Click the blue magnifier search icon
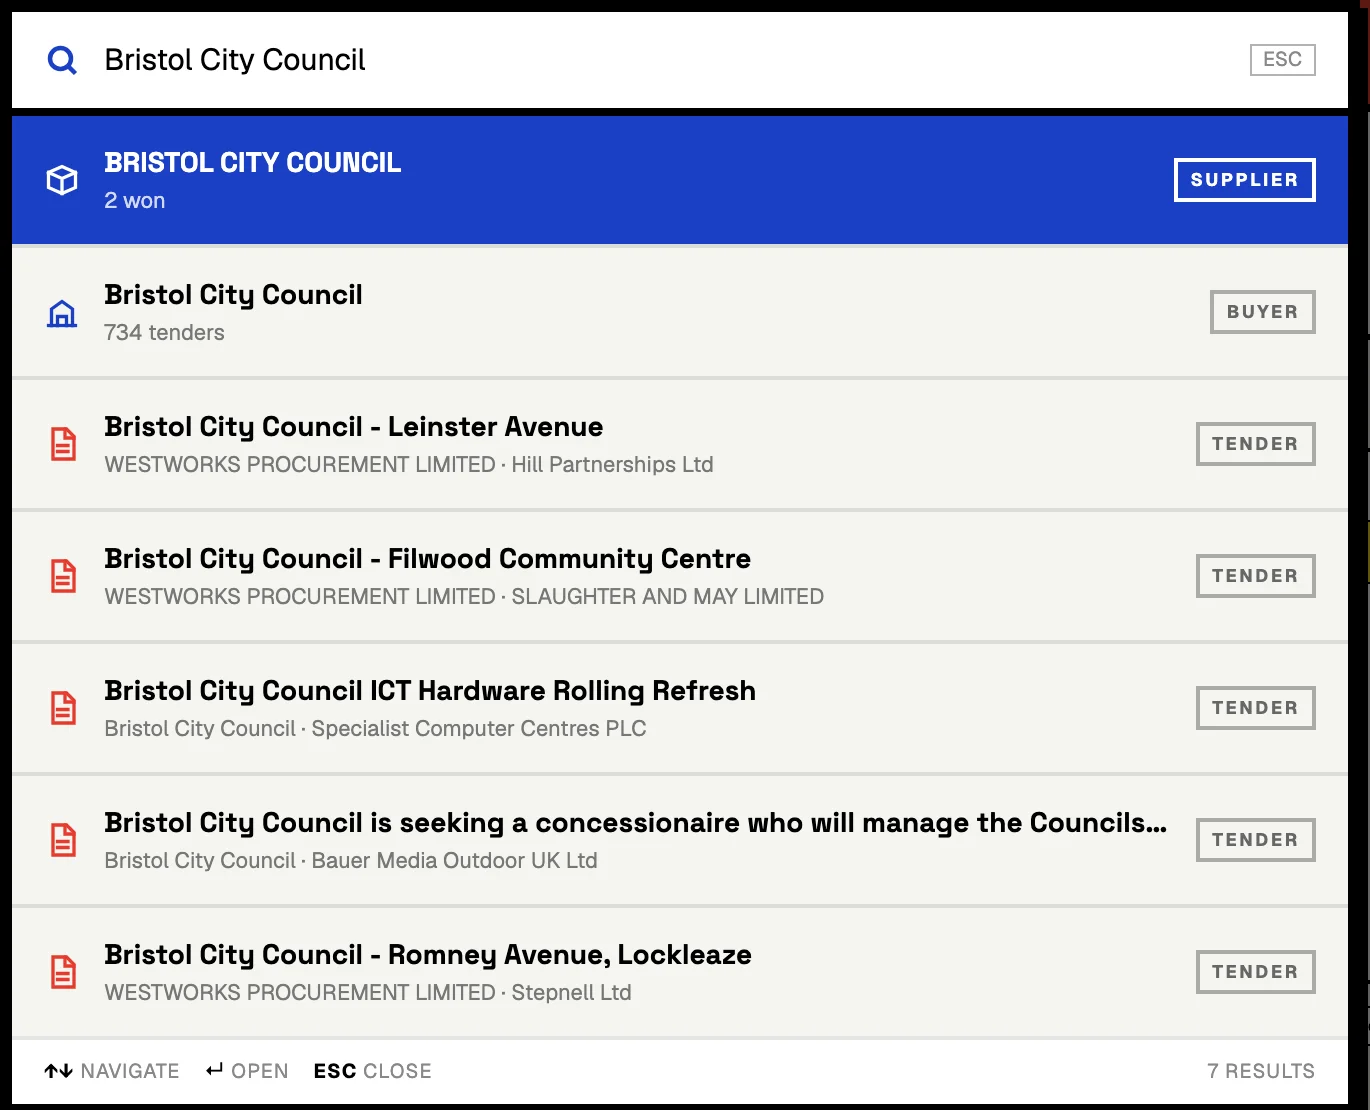The image size is (1370, 1110). (x=62, y=60)
